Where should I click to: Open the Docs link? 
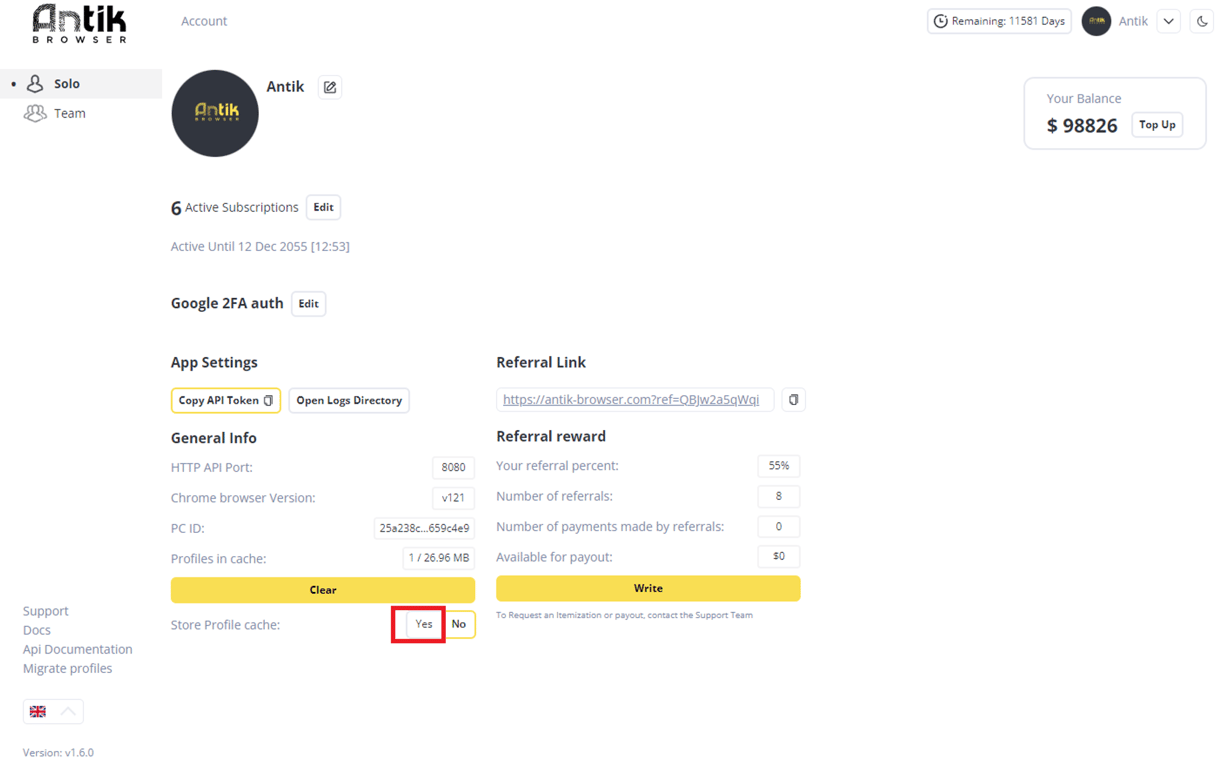coord(37,630)
